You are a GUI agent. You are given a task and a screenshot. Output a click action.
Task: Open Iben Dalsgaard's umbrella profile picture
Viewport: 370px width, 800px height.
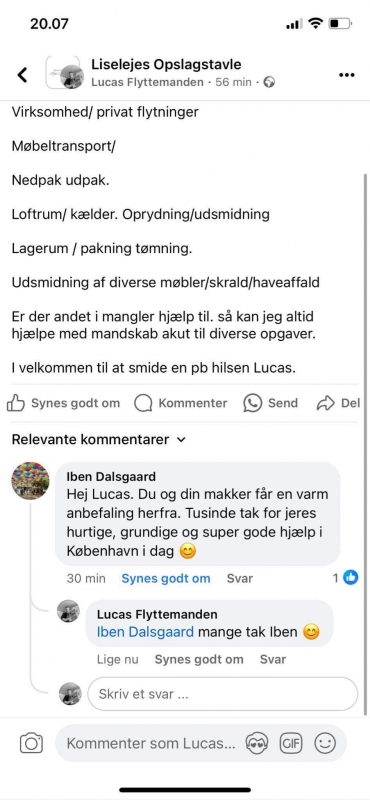pos(31,481)
